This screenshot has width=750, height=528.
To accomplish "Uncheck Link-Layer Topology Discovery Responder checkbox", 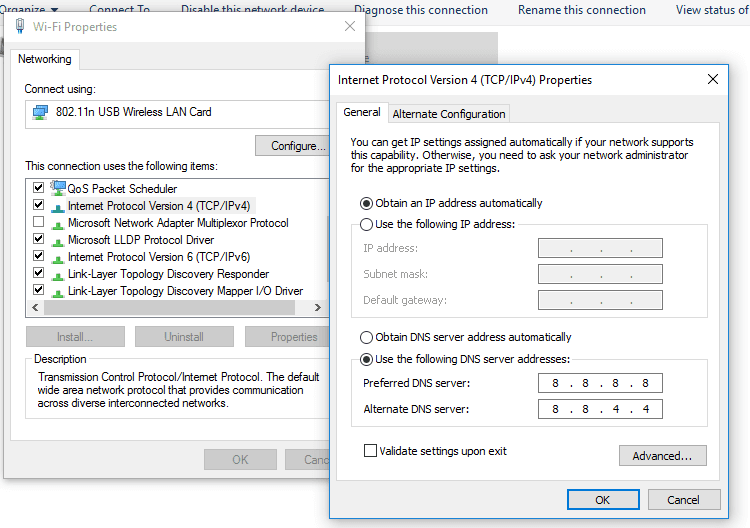I will [39, 273].
